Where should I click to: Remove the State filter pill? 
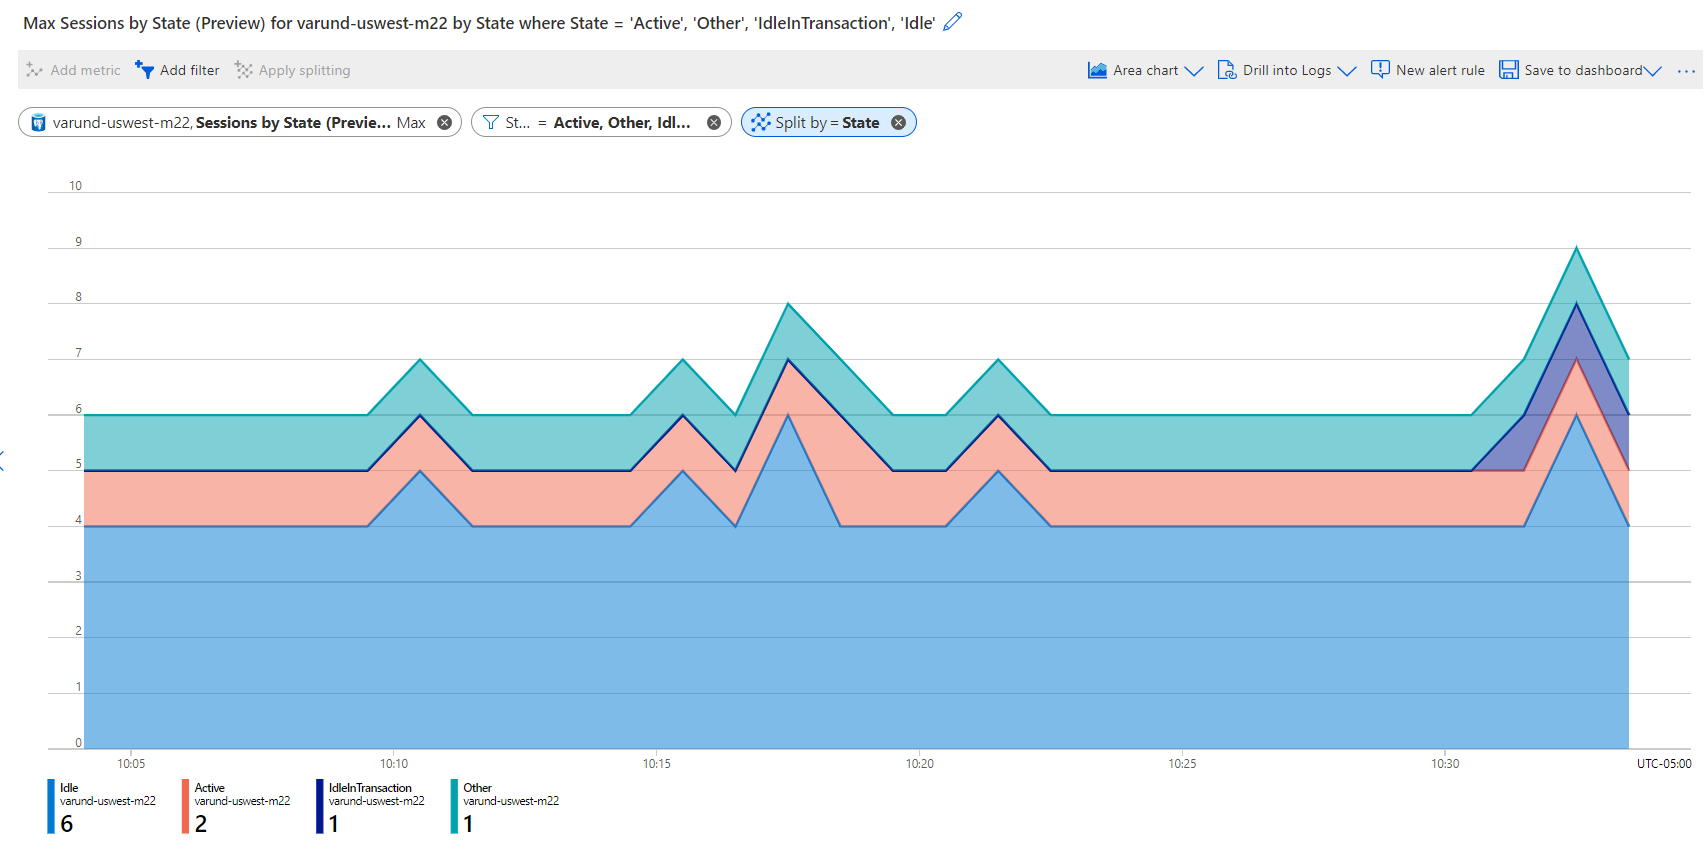(714, 123)
